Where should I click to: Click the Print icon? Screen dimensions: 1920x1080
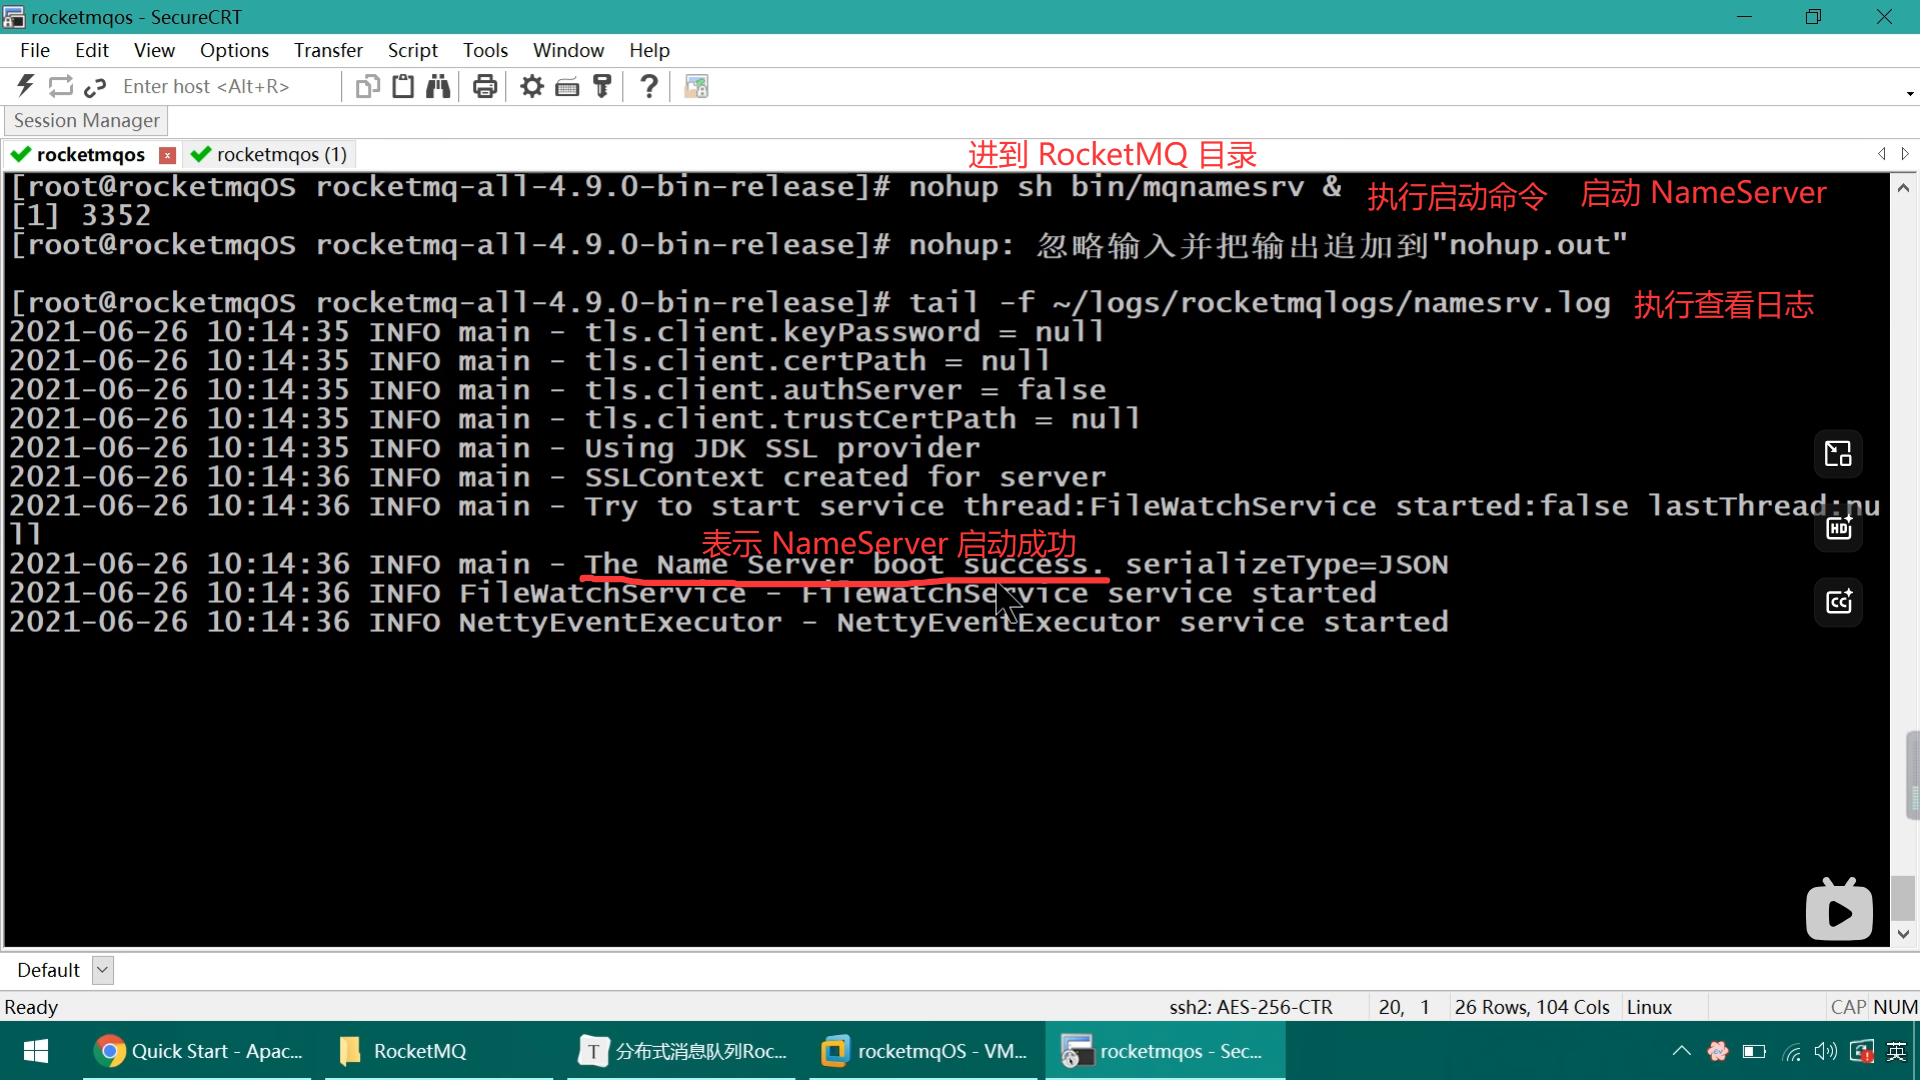485,87
